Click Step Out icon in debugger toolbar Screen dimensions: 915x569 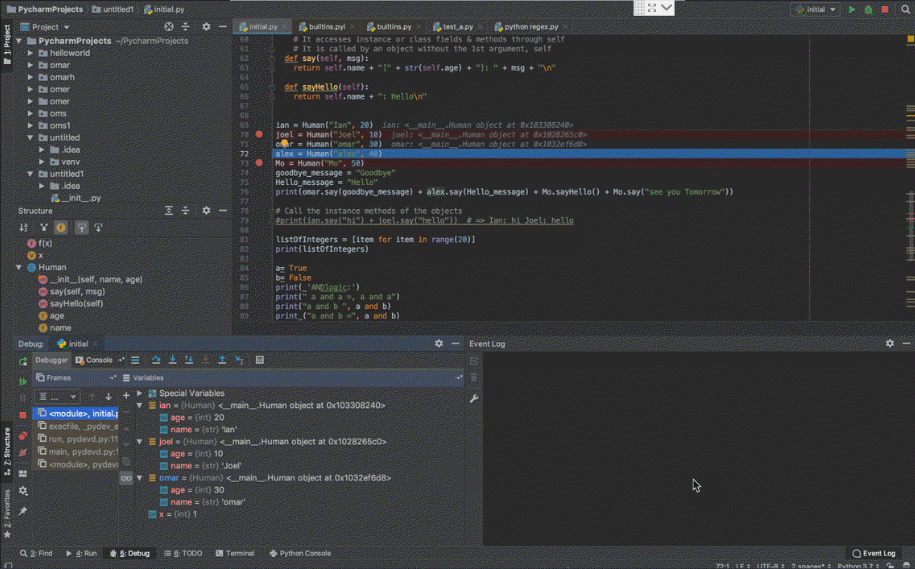click(x=222, y=360)
